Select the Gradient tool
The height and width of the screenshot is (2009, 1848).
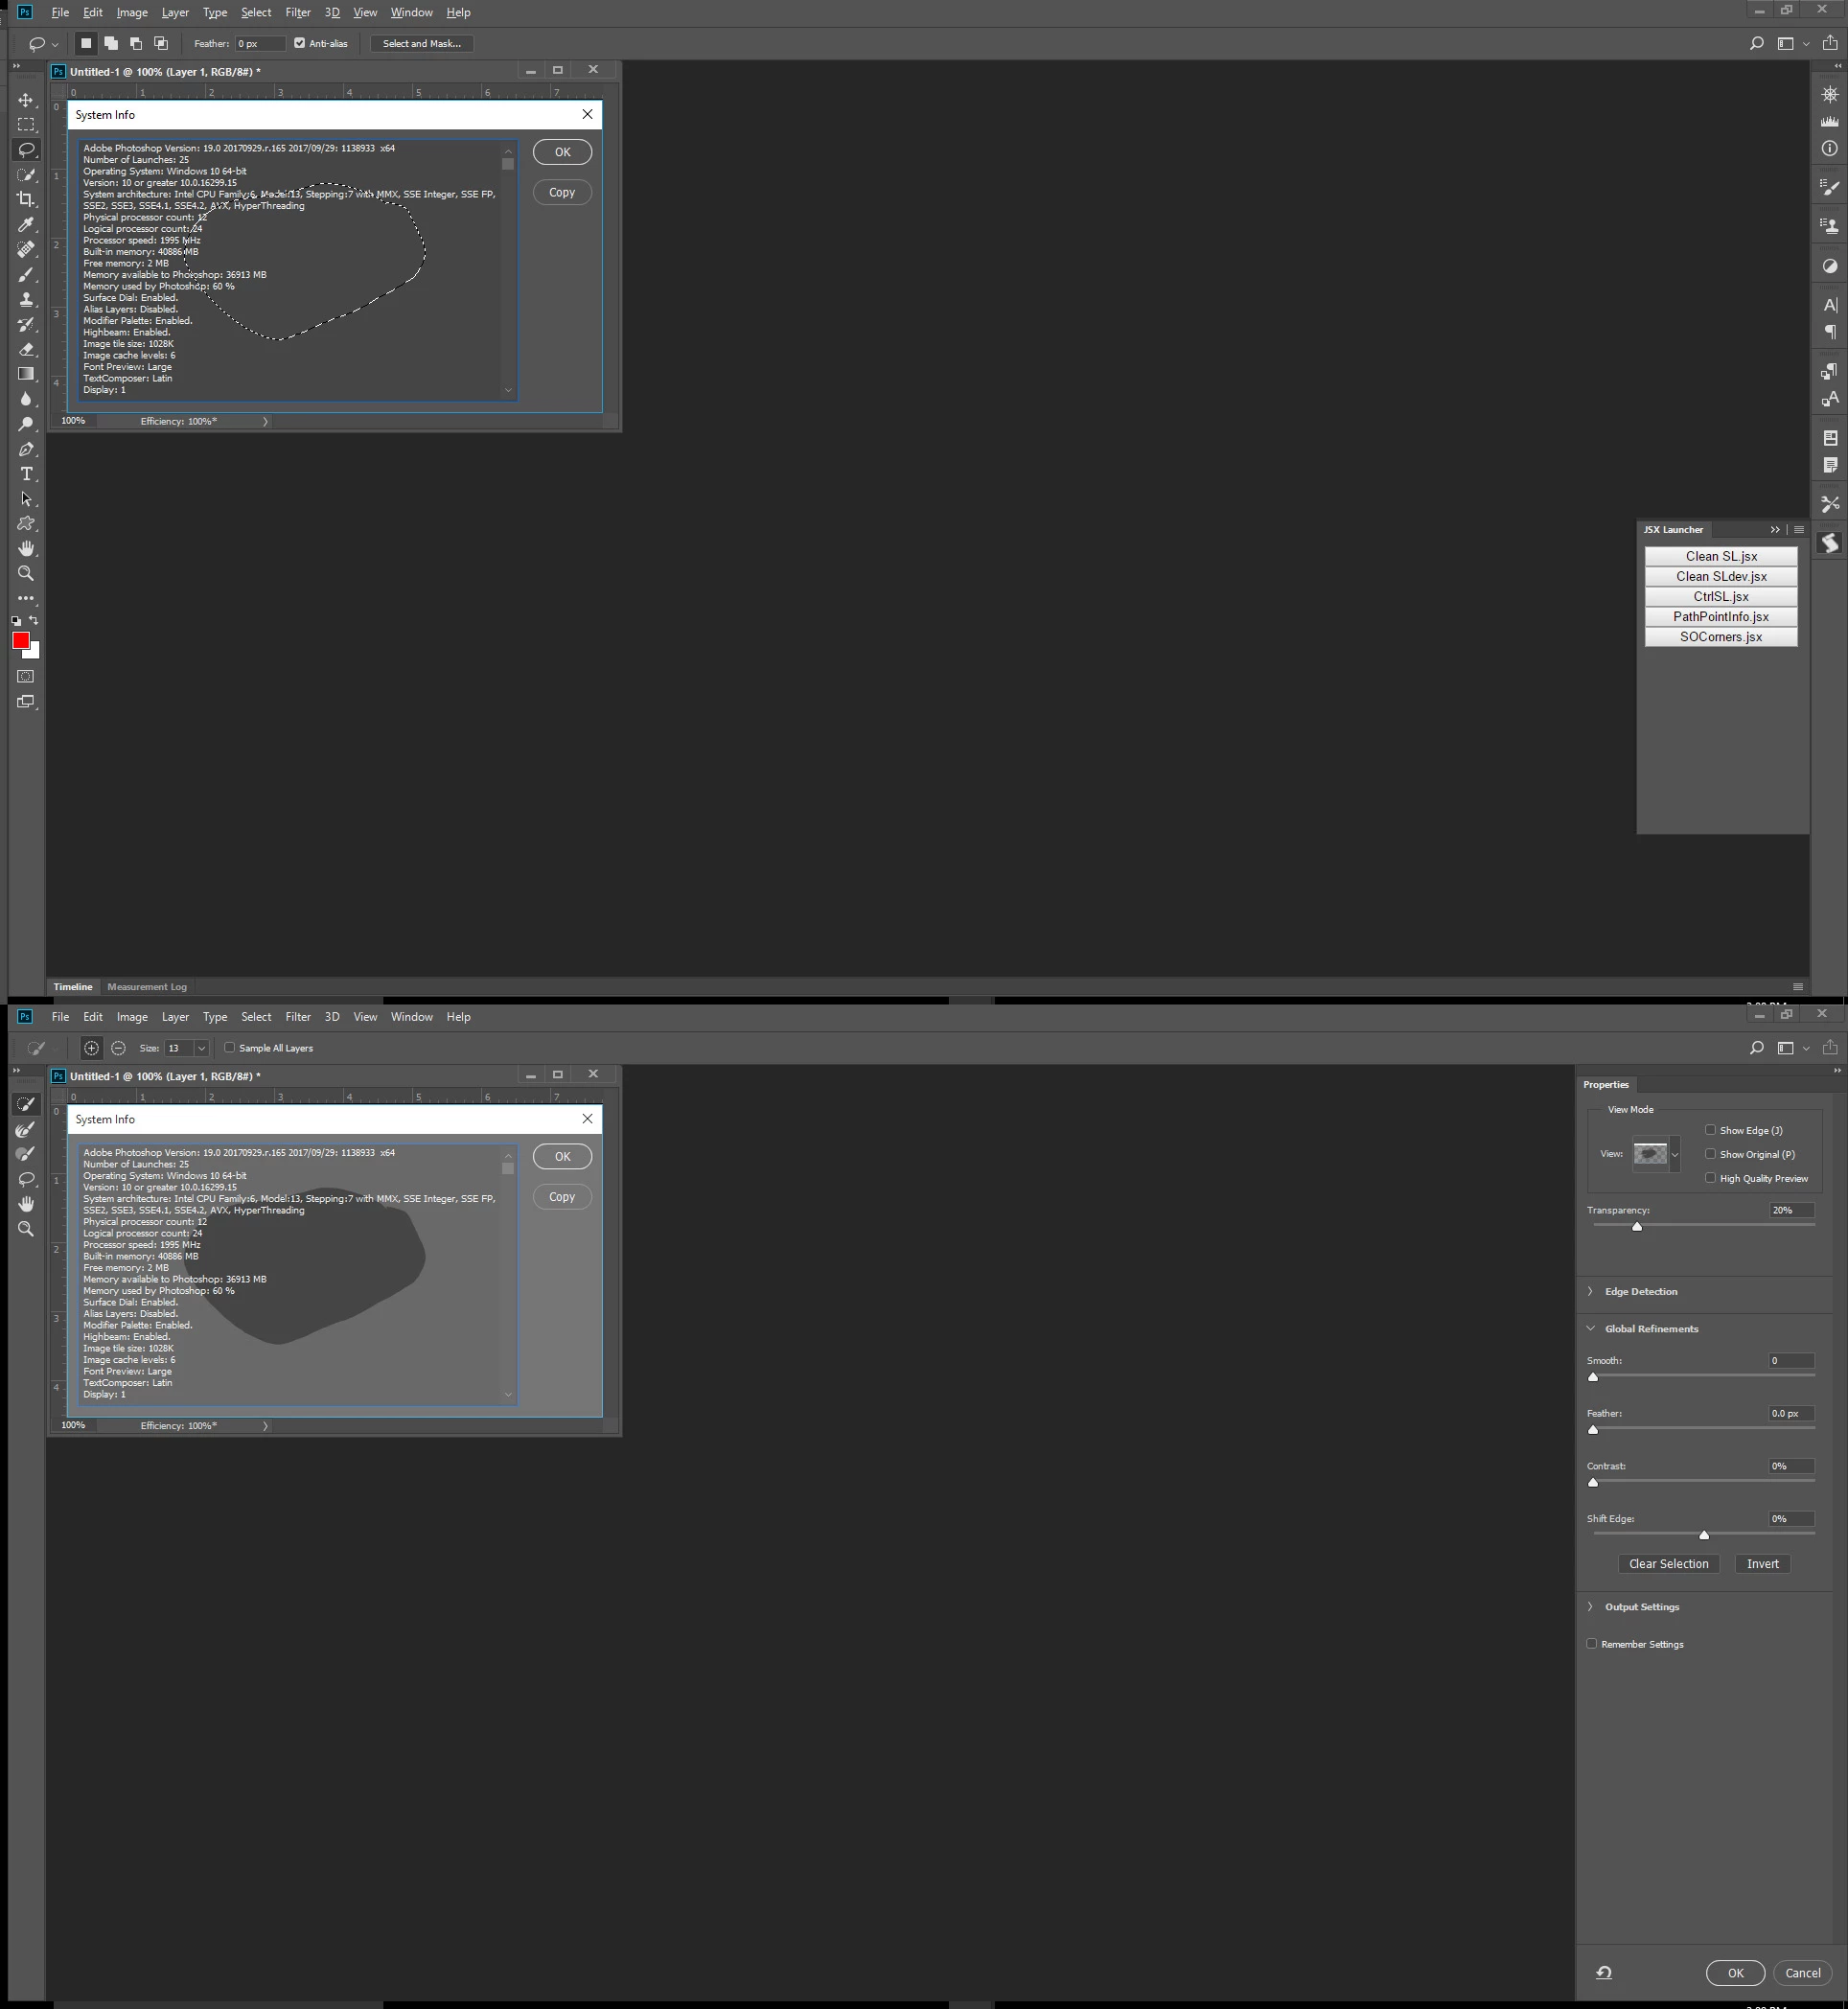(x=26, y=374)
